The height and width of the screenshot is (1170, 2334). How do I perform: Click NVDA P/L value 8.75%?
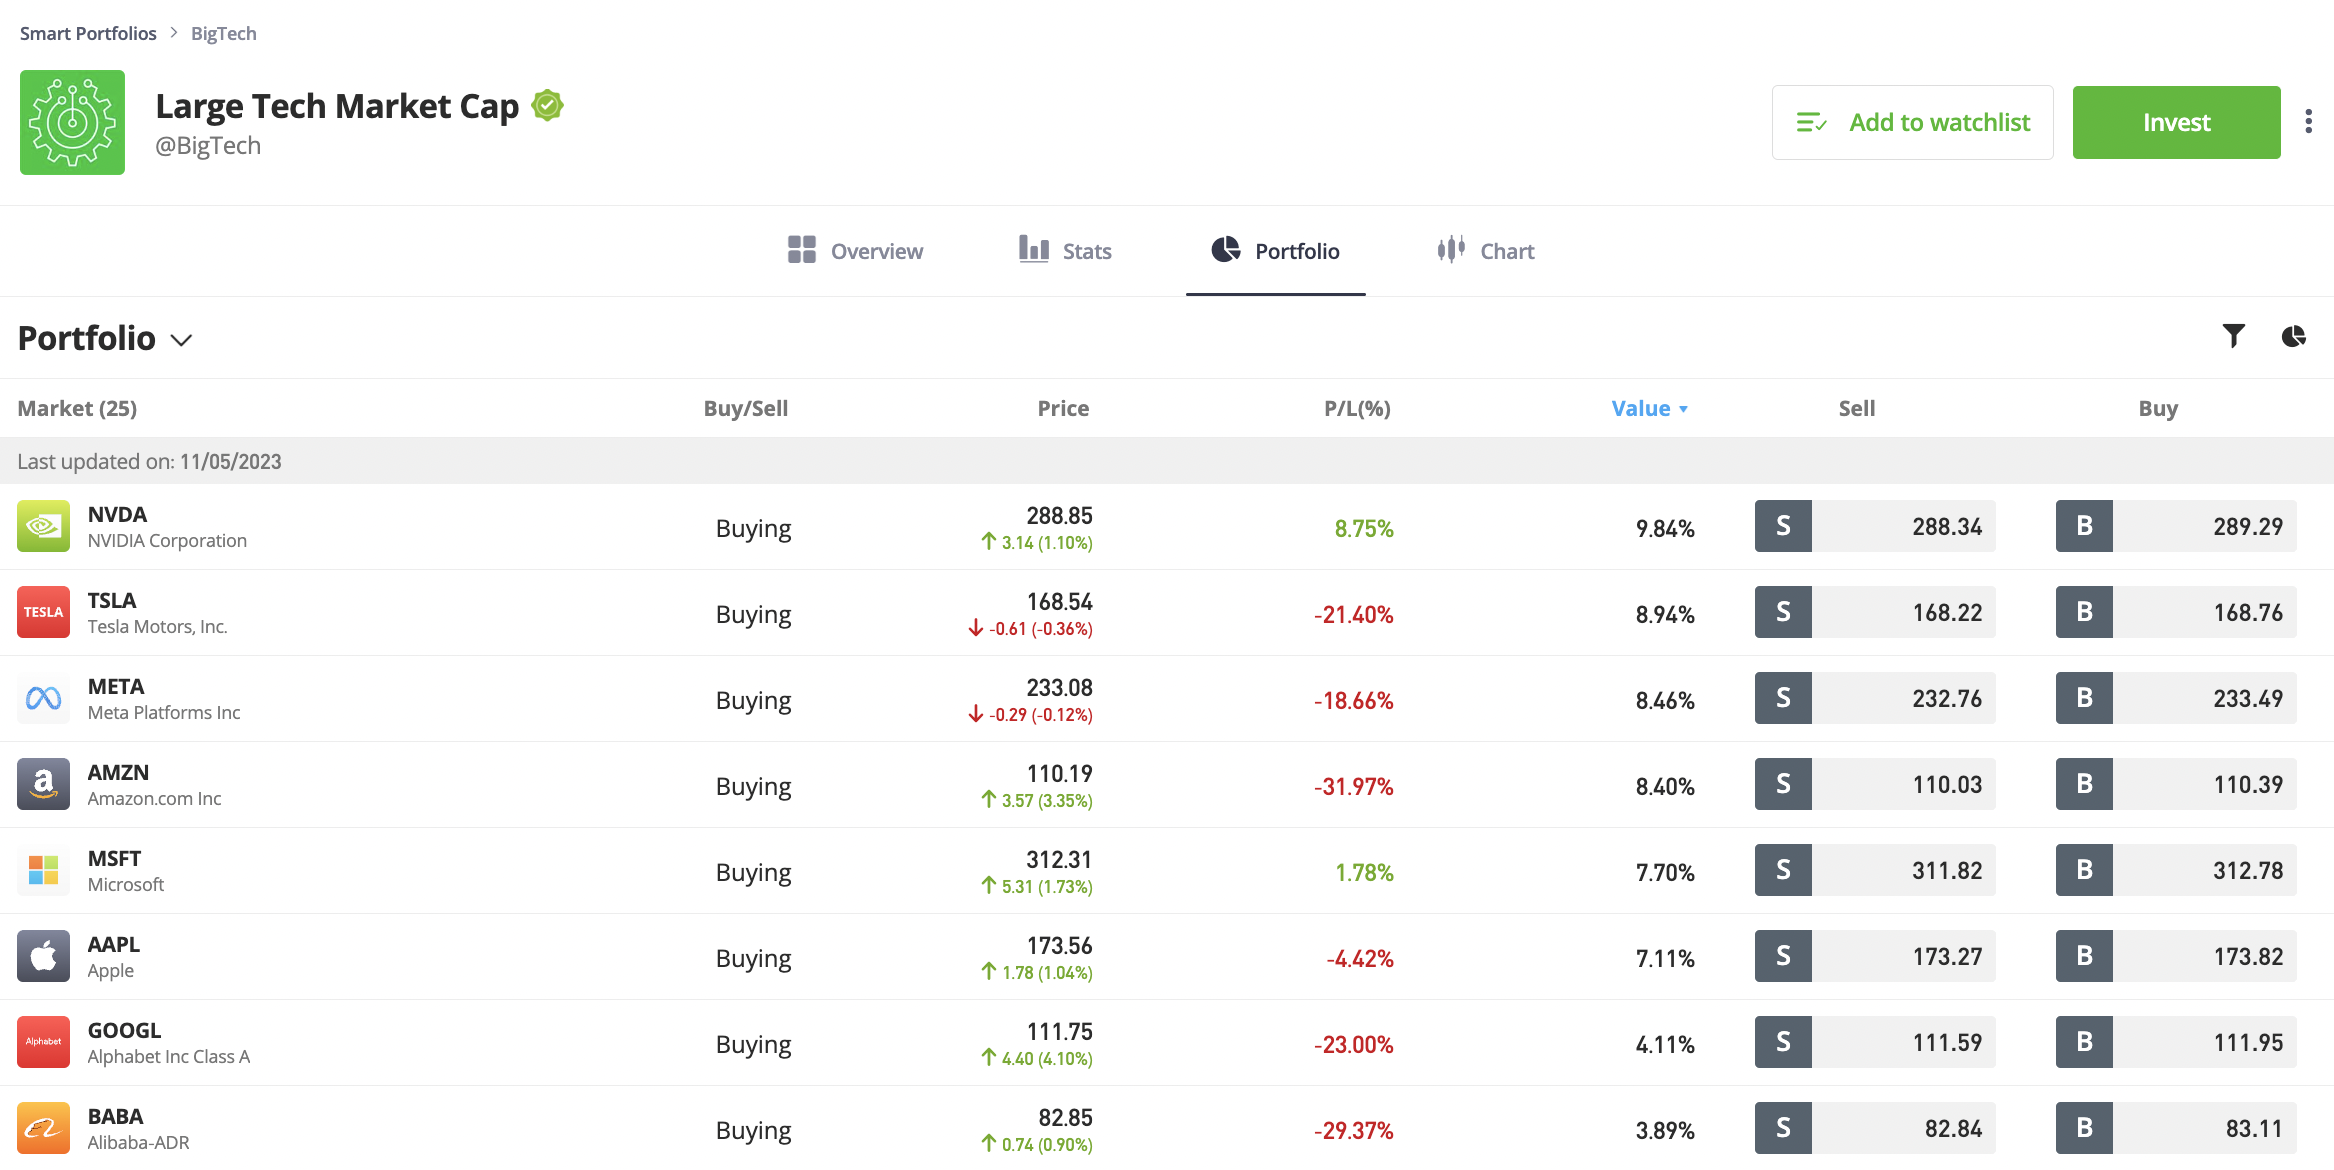1364,528
